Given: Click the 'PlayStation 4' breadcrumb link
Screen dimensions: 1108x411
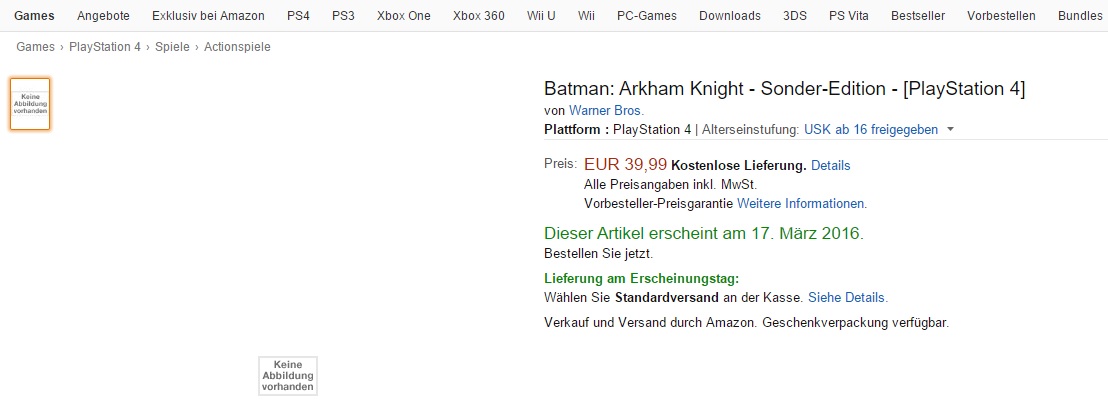Looking at the screenshot, I should pos(105,47).
